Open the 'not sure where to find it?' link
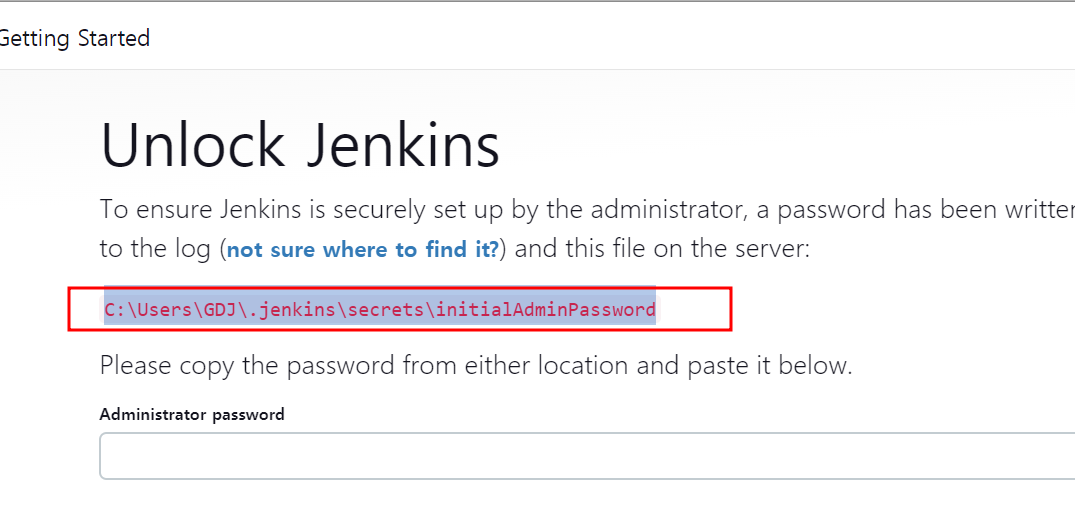The height and width of the screenshot is (521, 1075). (363, 250)
